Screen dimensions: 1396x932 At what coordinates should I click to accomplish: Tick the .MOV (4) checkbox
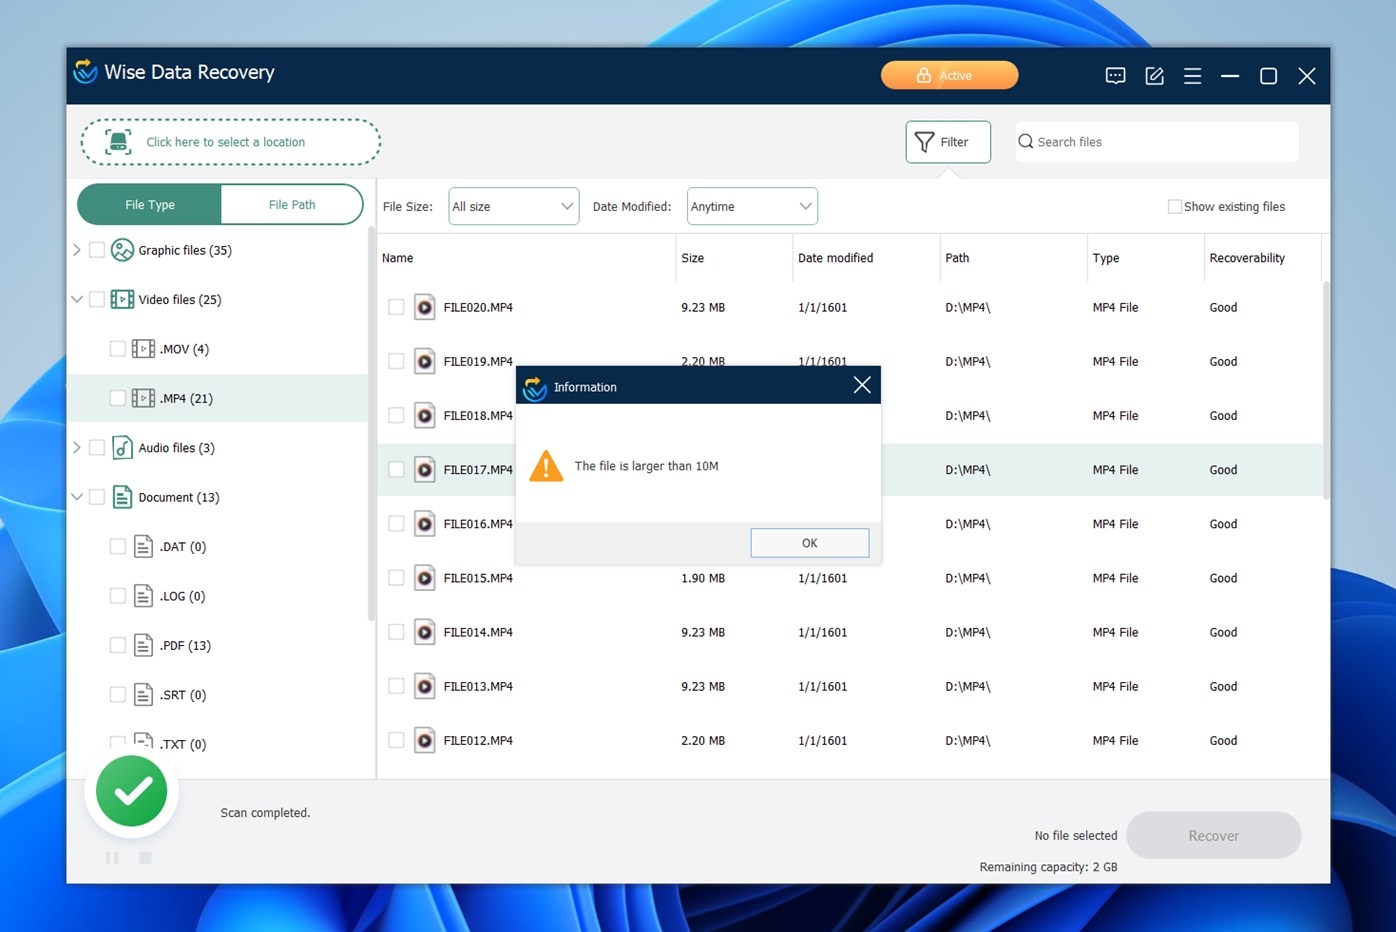(118, 349)
